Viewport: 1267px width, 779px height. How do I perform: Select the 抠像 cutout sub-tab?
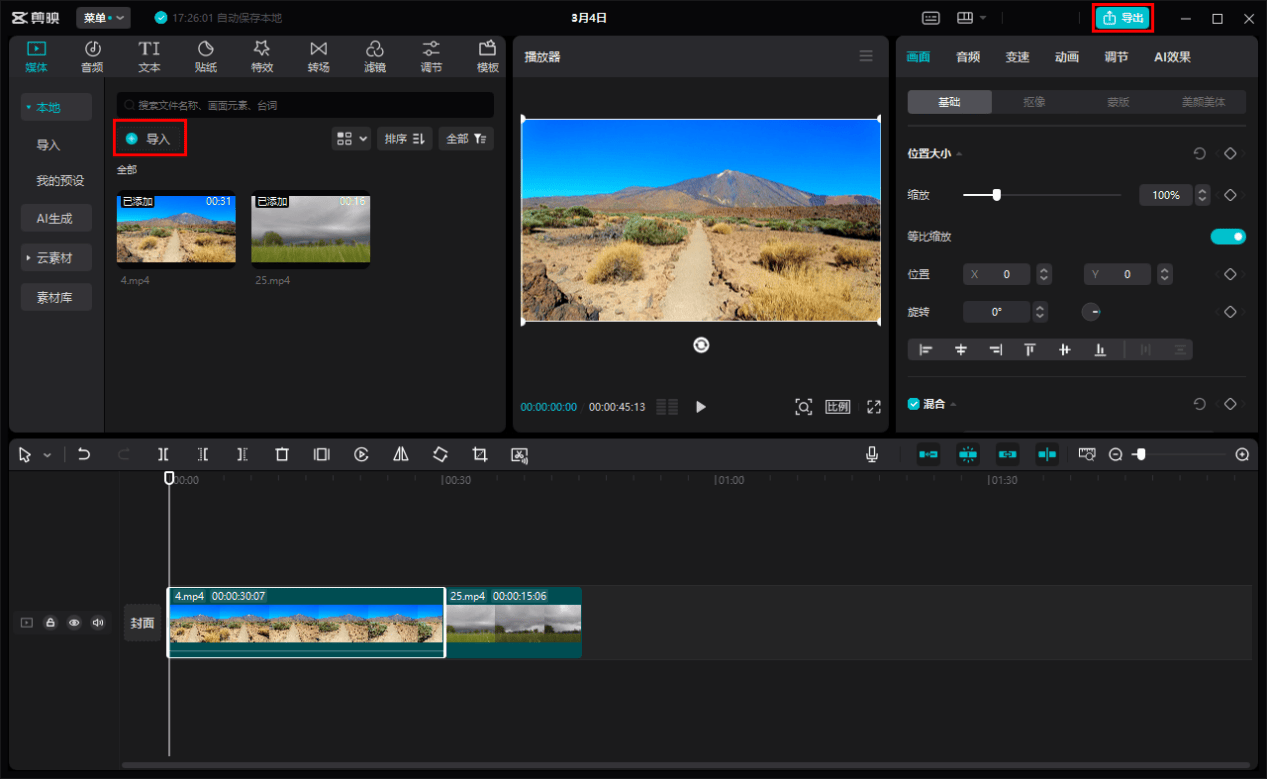(x=1034, y=102)
